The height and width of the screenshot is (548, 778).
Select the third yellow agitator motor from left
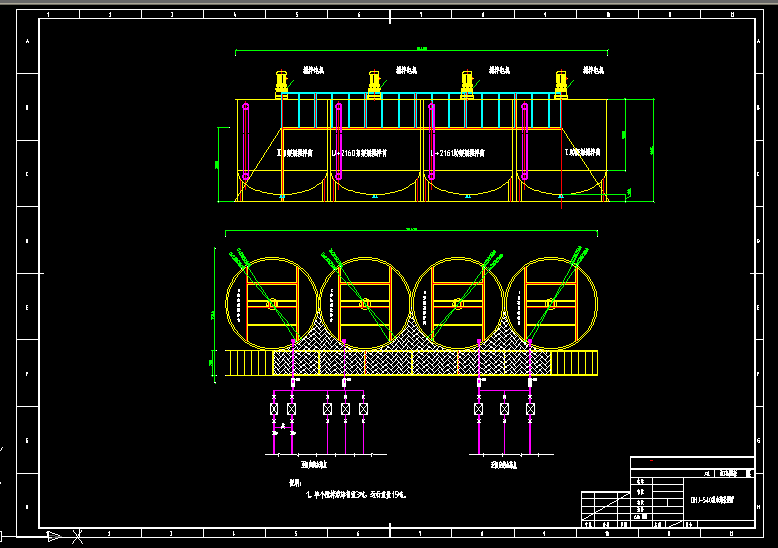[467, 84]
